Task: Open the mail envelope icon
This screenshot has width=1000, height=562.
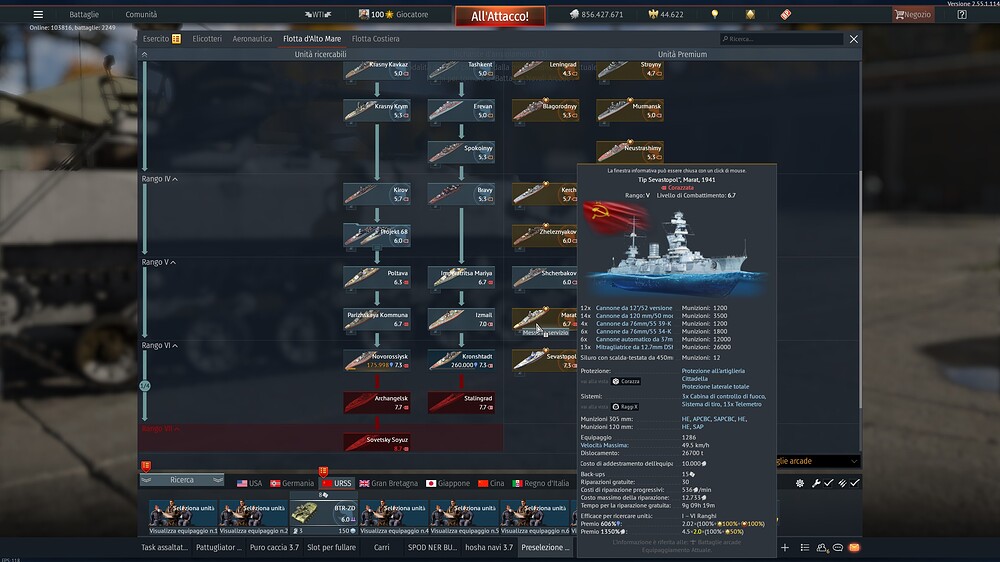Action: pyautogui.click(x=854, y=547)
